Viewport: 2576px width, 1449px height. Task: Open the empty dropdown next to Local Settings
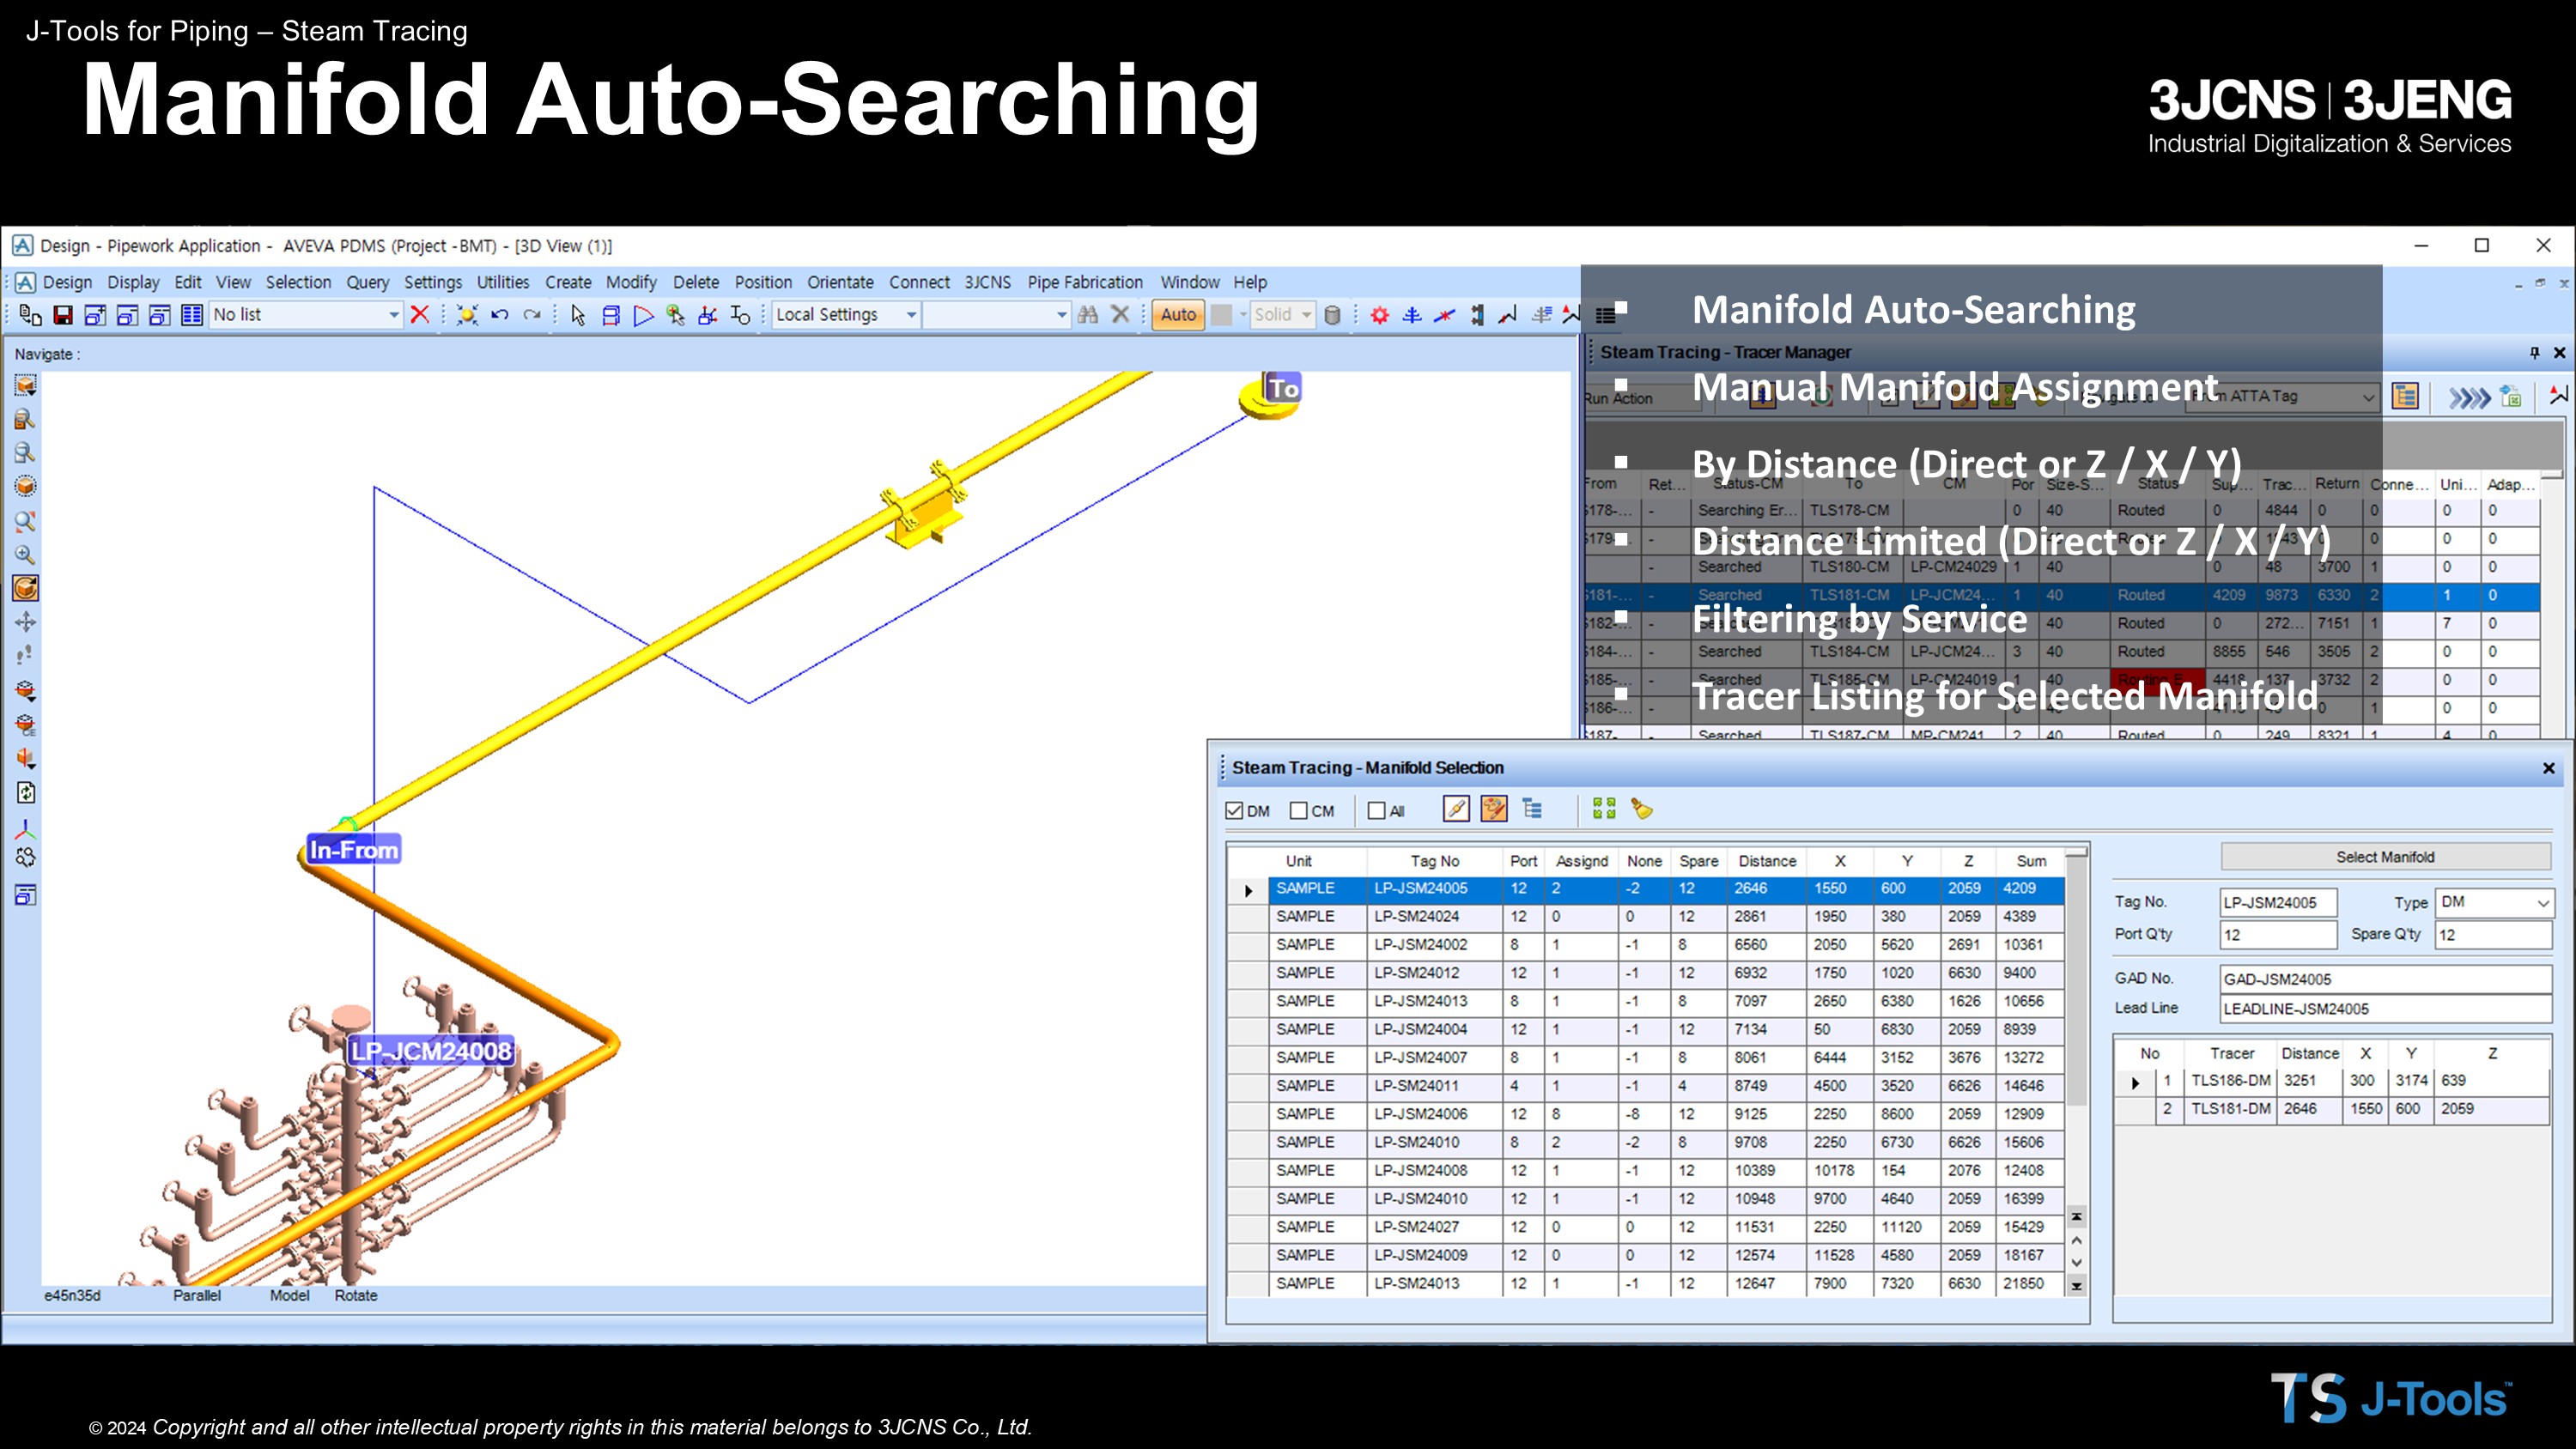click(x=1061, y=315)
